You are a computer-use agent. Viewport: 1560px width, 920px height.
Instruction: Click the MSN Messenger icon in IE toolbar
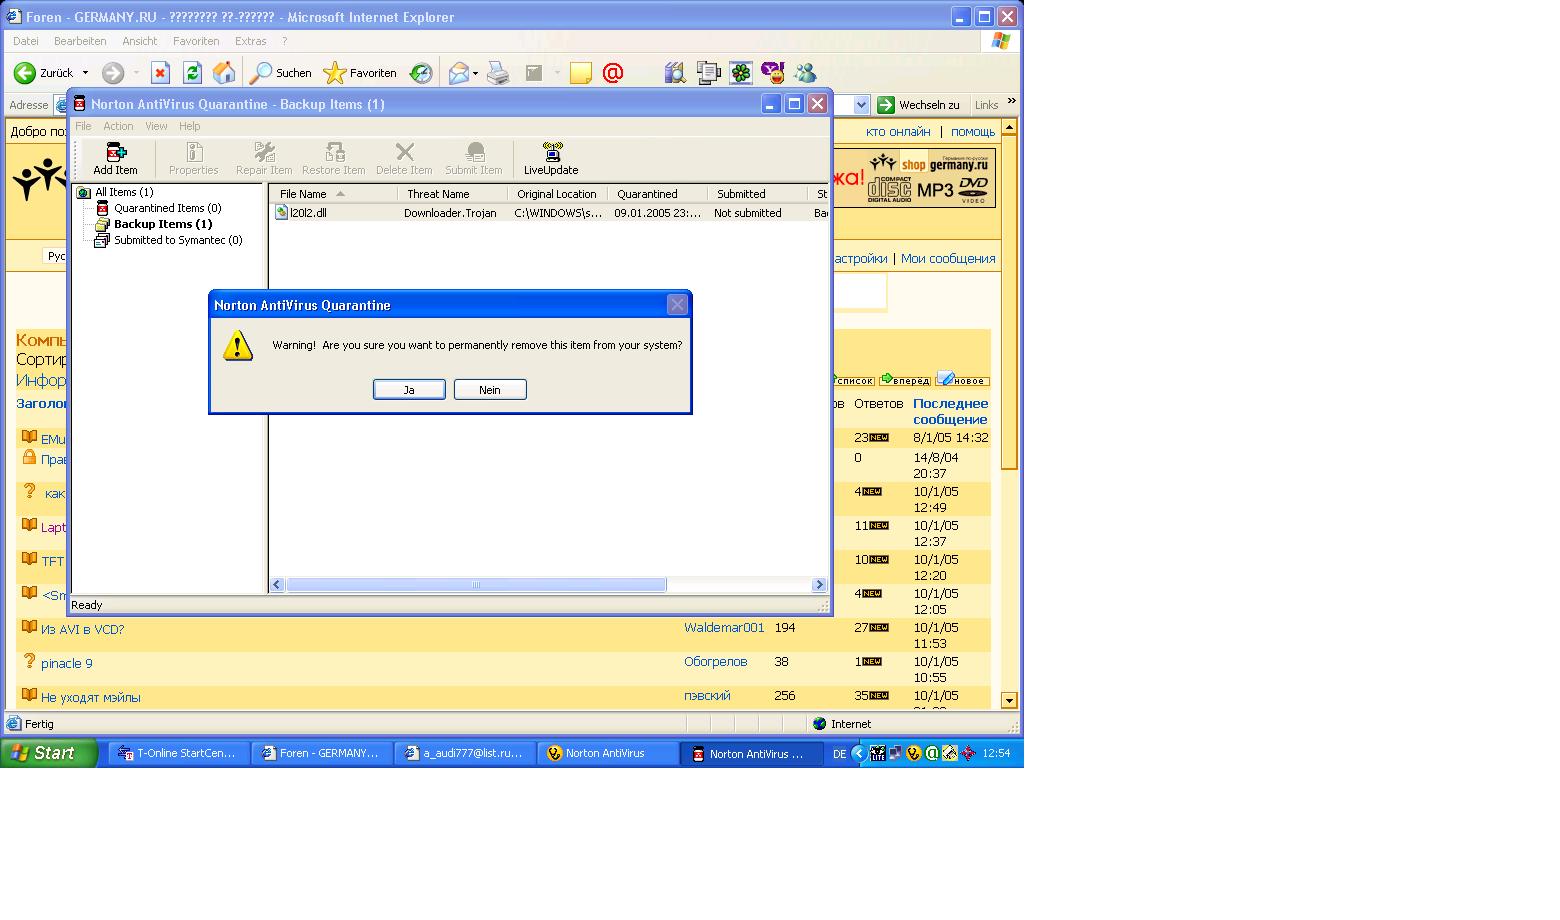(x=805, y=72)
